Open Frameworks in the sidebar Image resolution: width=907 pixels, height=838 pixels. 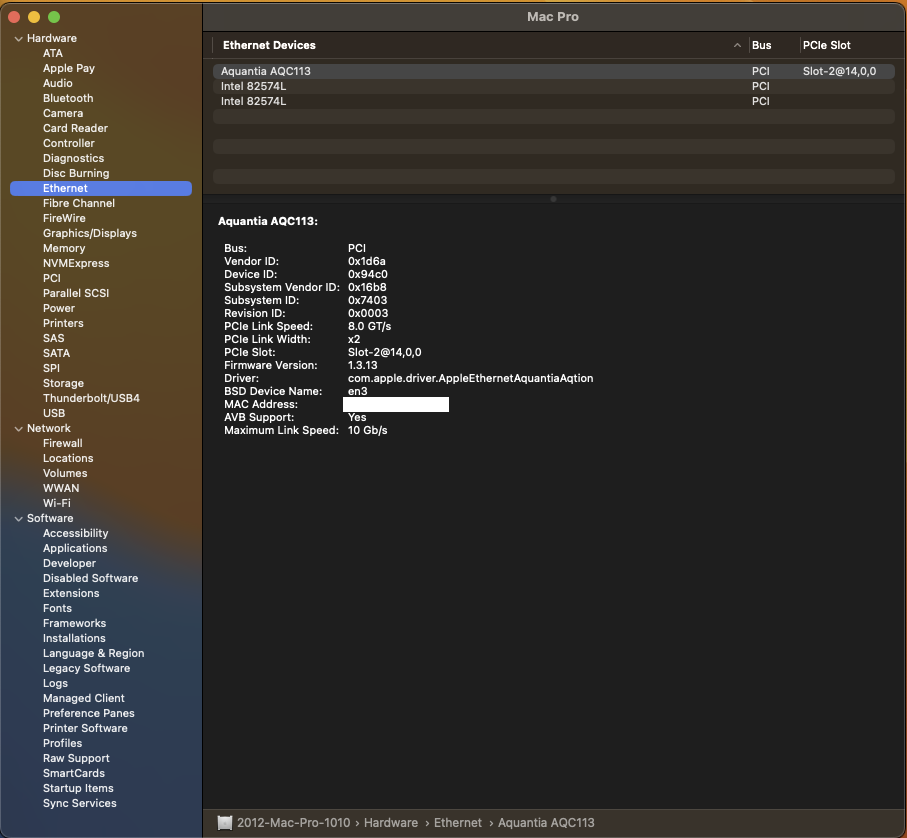pyautogui.click(x=75, y=624)
